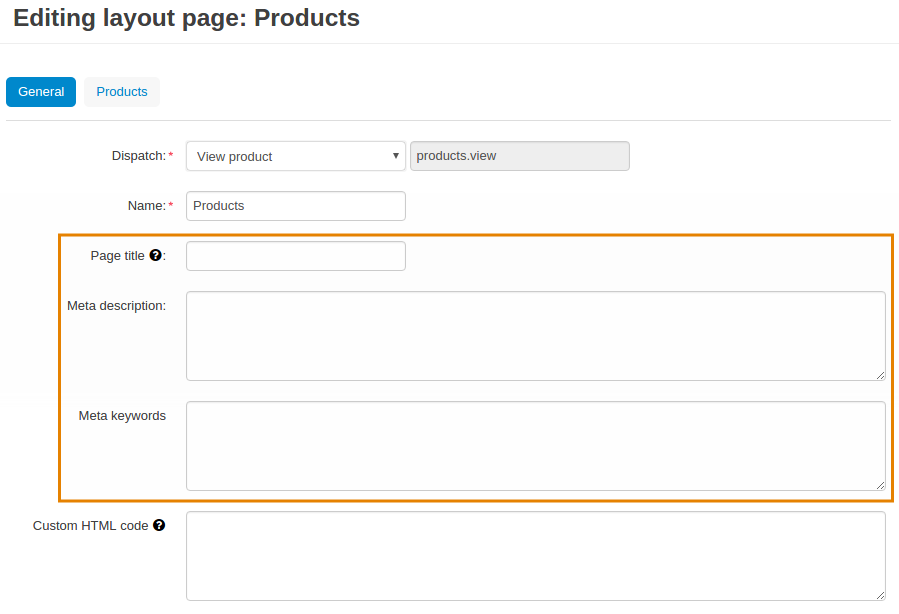Image resolution: width=899 pixels, height=614 pixels.
Task: Switch to the General tab
Action: [41, 92]
